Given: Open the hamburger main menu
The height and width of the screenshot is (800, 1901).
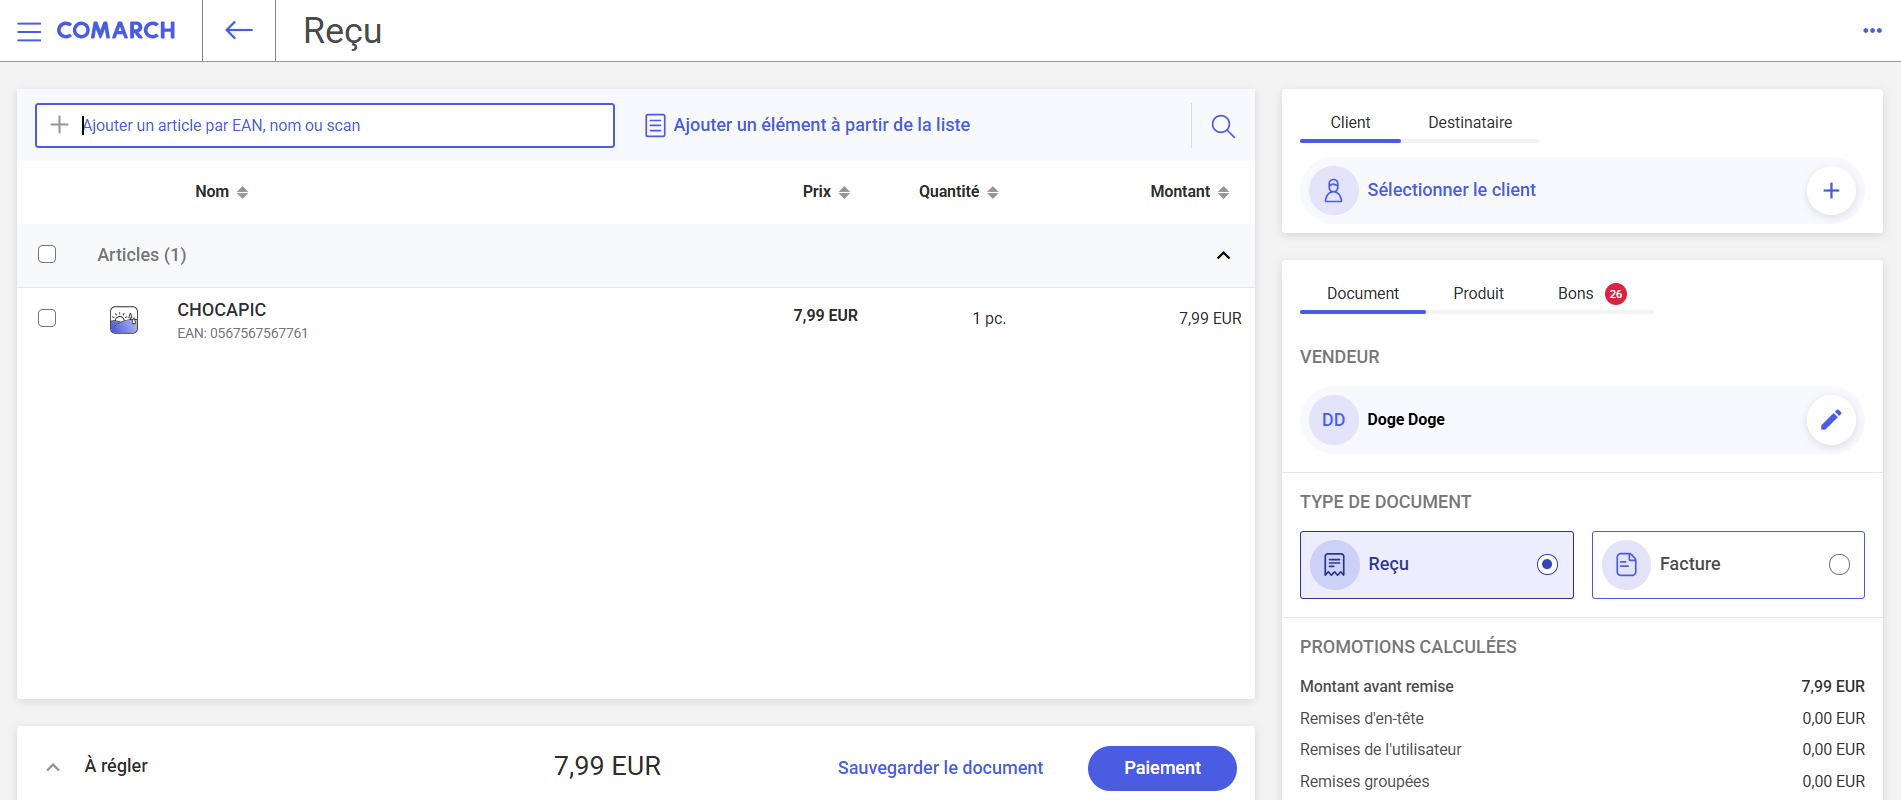Looking at the screenshot, I should [29, 31].
